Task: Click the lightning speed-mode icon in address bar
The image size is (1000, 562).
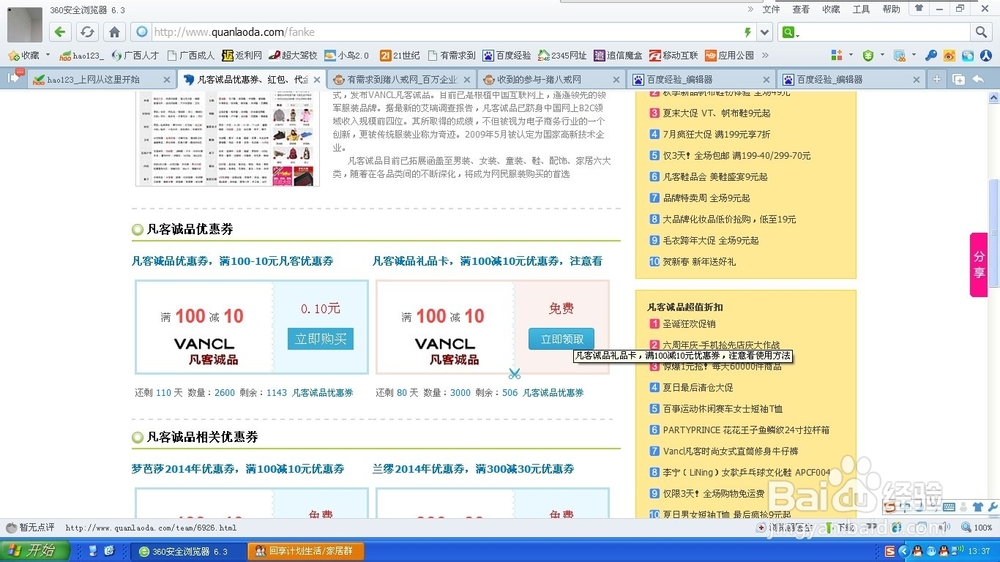Action: [747, 32]
